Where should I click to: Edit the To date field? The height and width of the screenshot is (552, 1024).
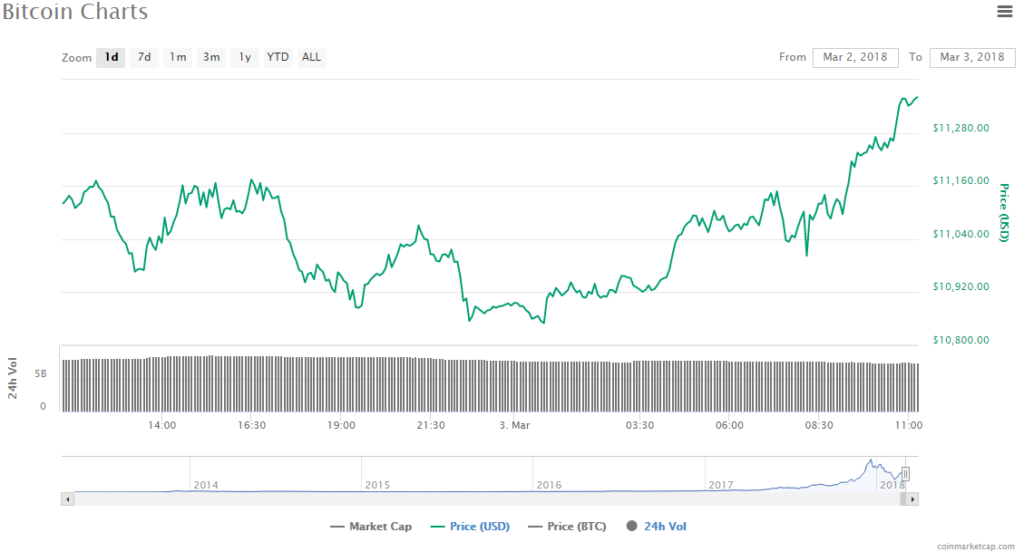[972, 57]
